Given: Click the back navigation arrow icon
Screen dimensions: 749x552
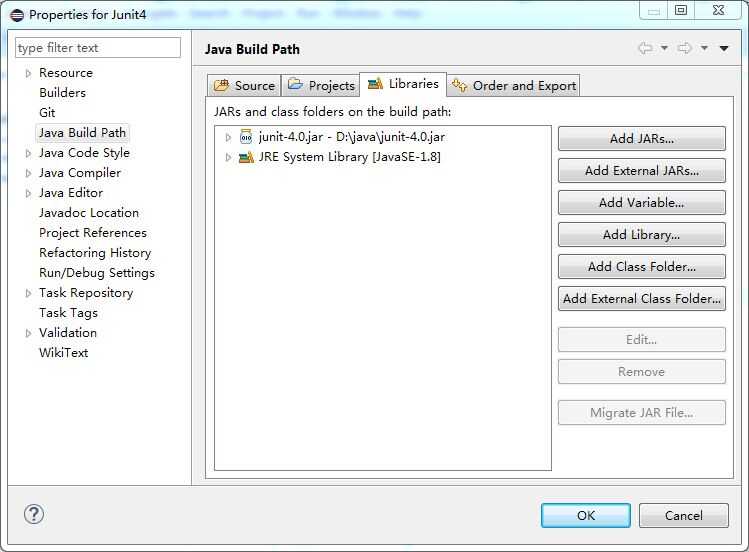Looking at the screenshot, I should (x=645, y=48).
